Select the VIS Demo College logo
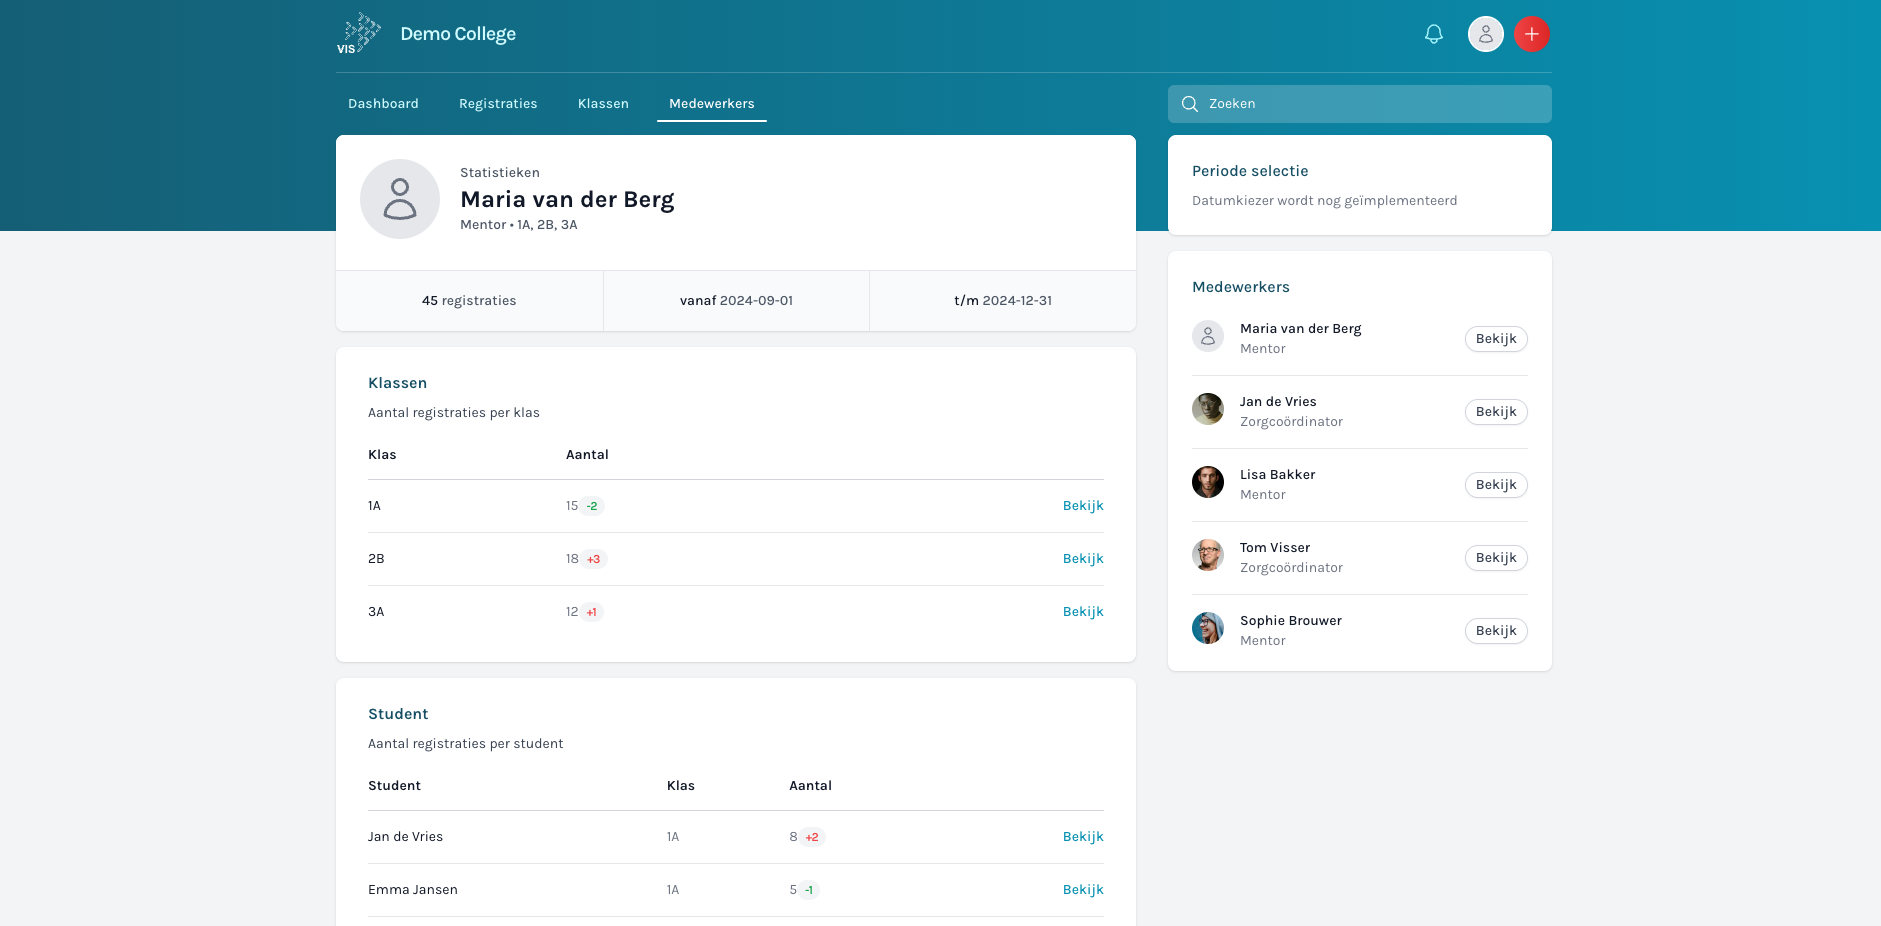 point(359,33)
